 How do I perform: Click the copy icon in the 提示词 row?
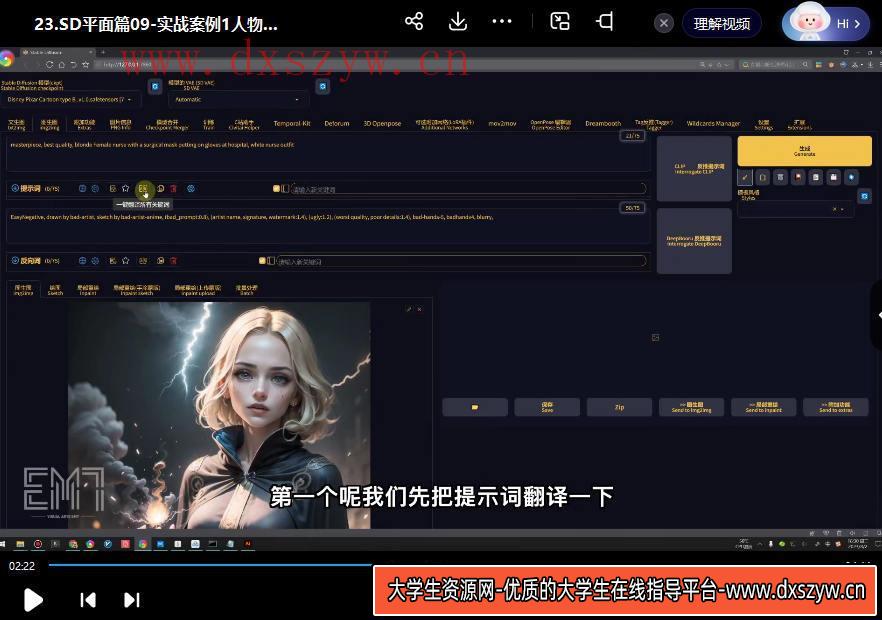tap(161, 188)
